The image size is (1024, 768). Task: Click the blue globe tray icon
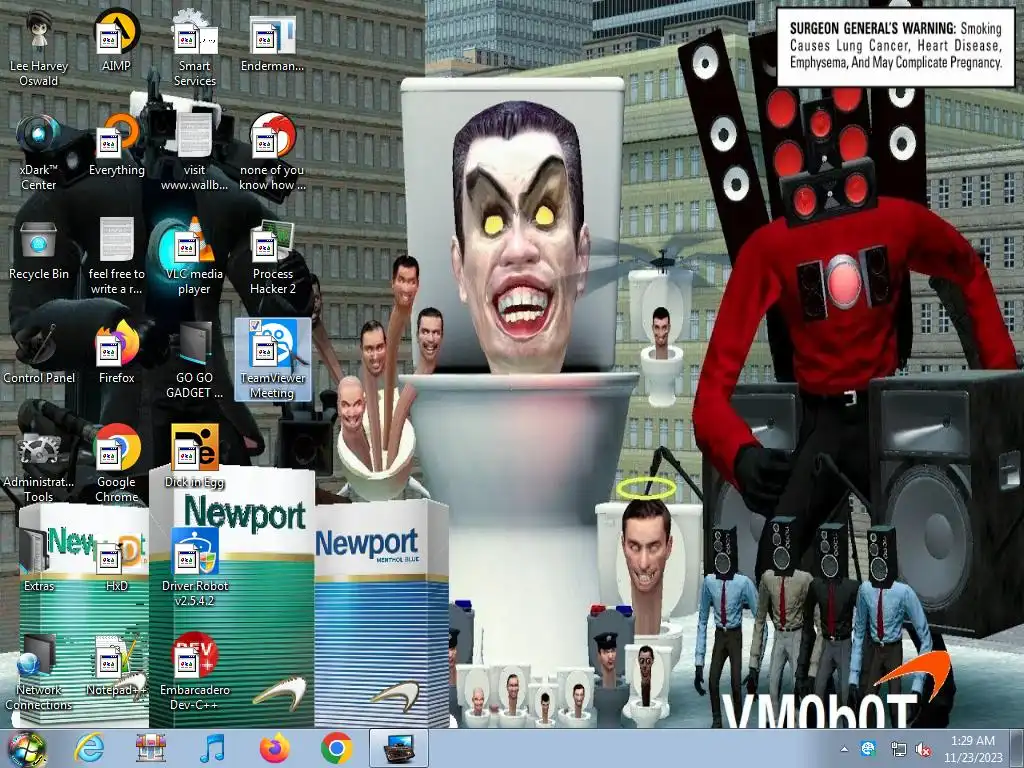click(868, 749)
